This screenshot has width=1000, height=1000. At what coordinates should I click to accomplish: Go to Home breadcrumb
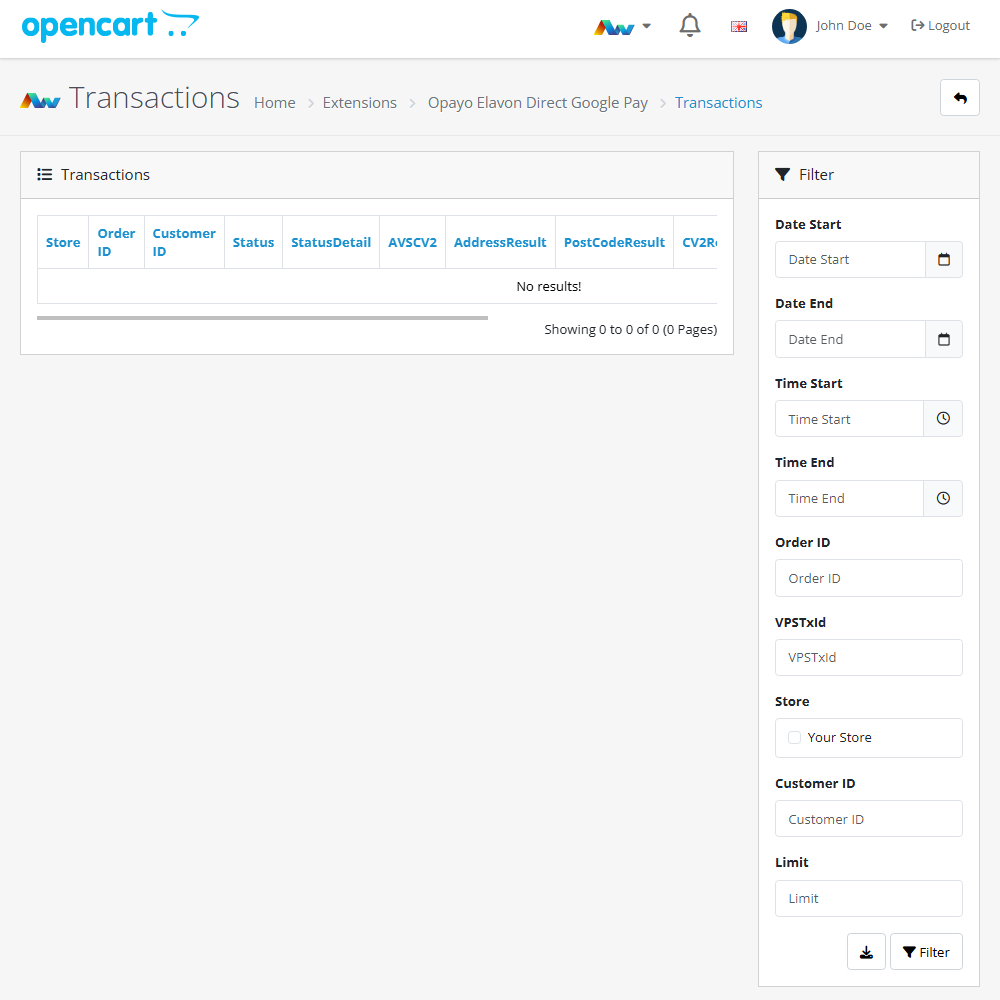[274, 103]
